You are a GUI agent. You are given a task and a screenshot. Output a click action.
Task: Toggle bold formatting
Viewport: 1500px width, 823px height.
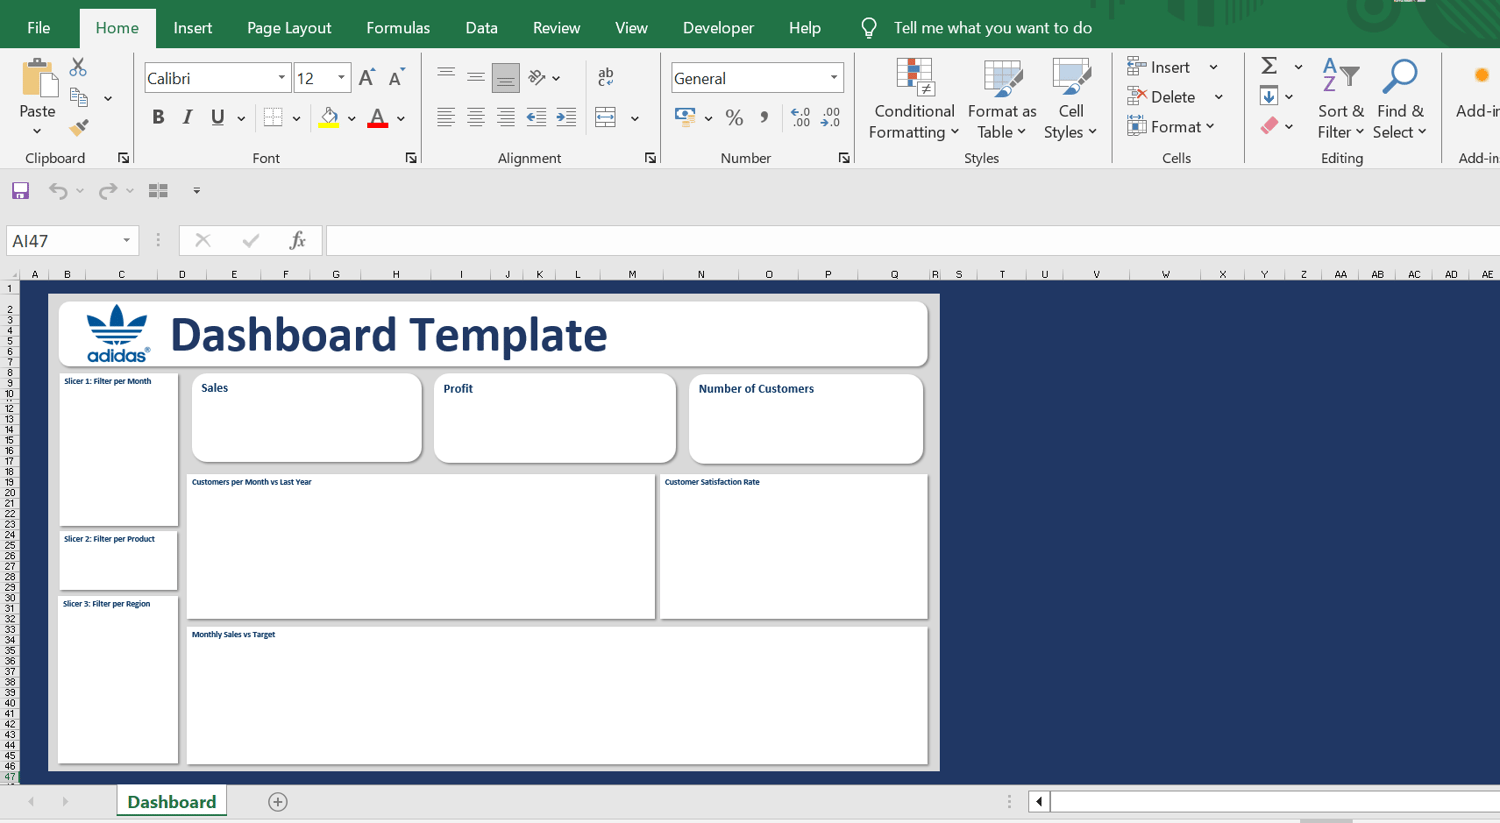pyautogui.click(x=158, y=118)
